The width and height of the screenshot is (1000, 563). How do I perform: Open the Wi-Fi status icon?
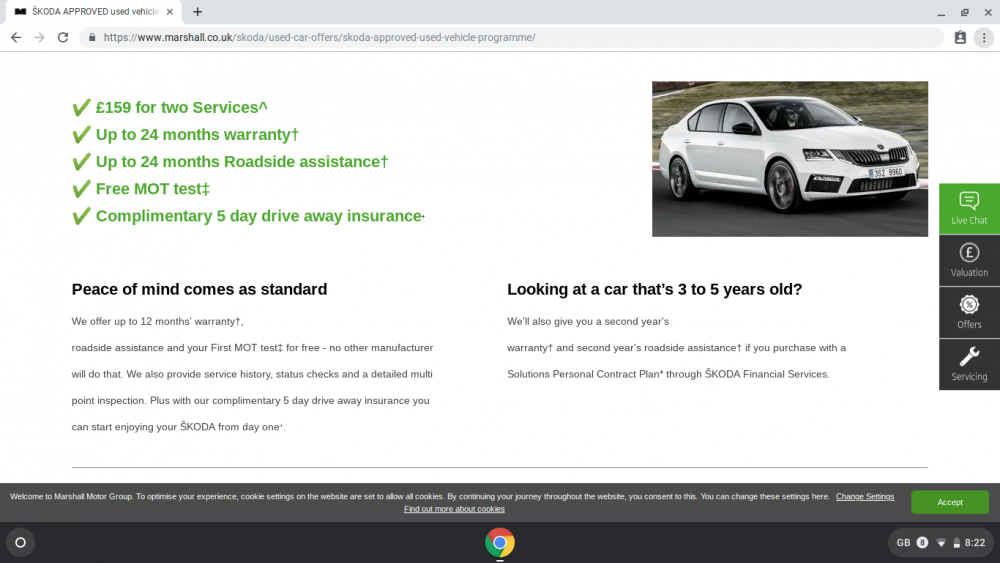click(941, 543)
